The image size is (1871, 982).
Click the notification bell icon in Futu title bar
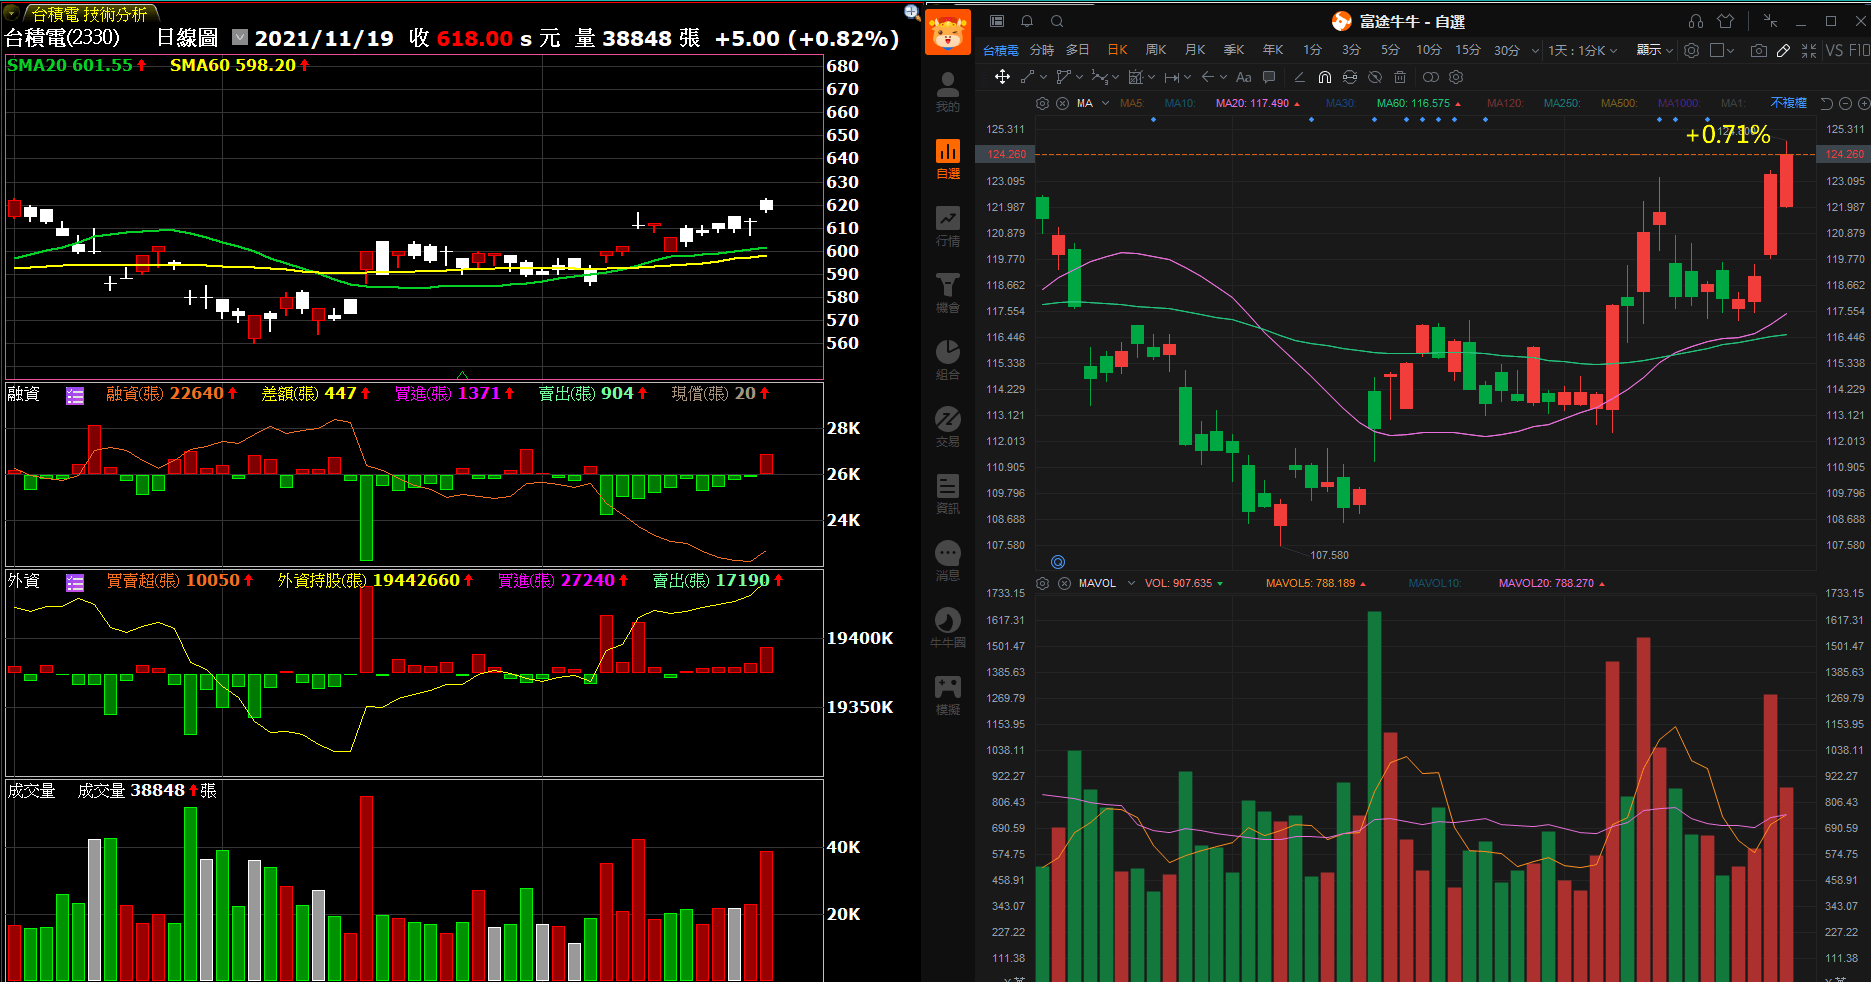tap(1027, 21)
